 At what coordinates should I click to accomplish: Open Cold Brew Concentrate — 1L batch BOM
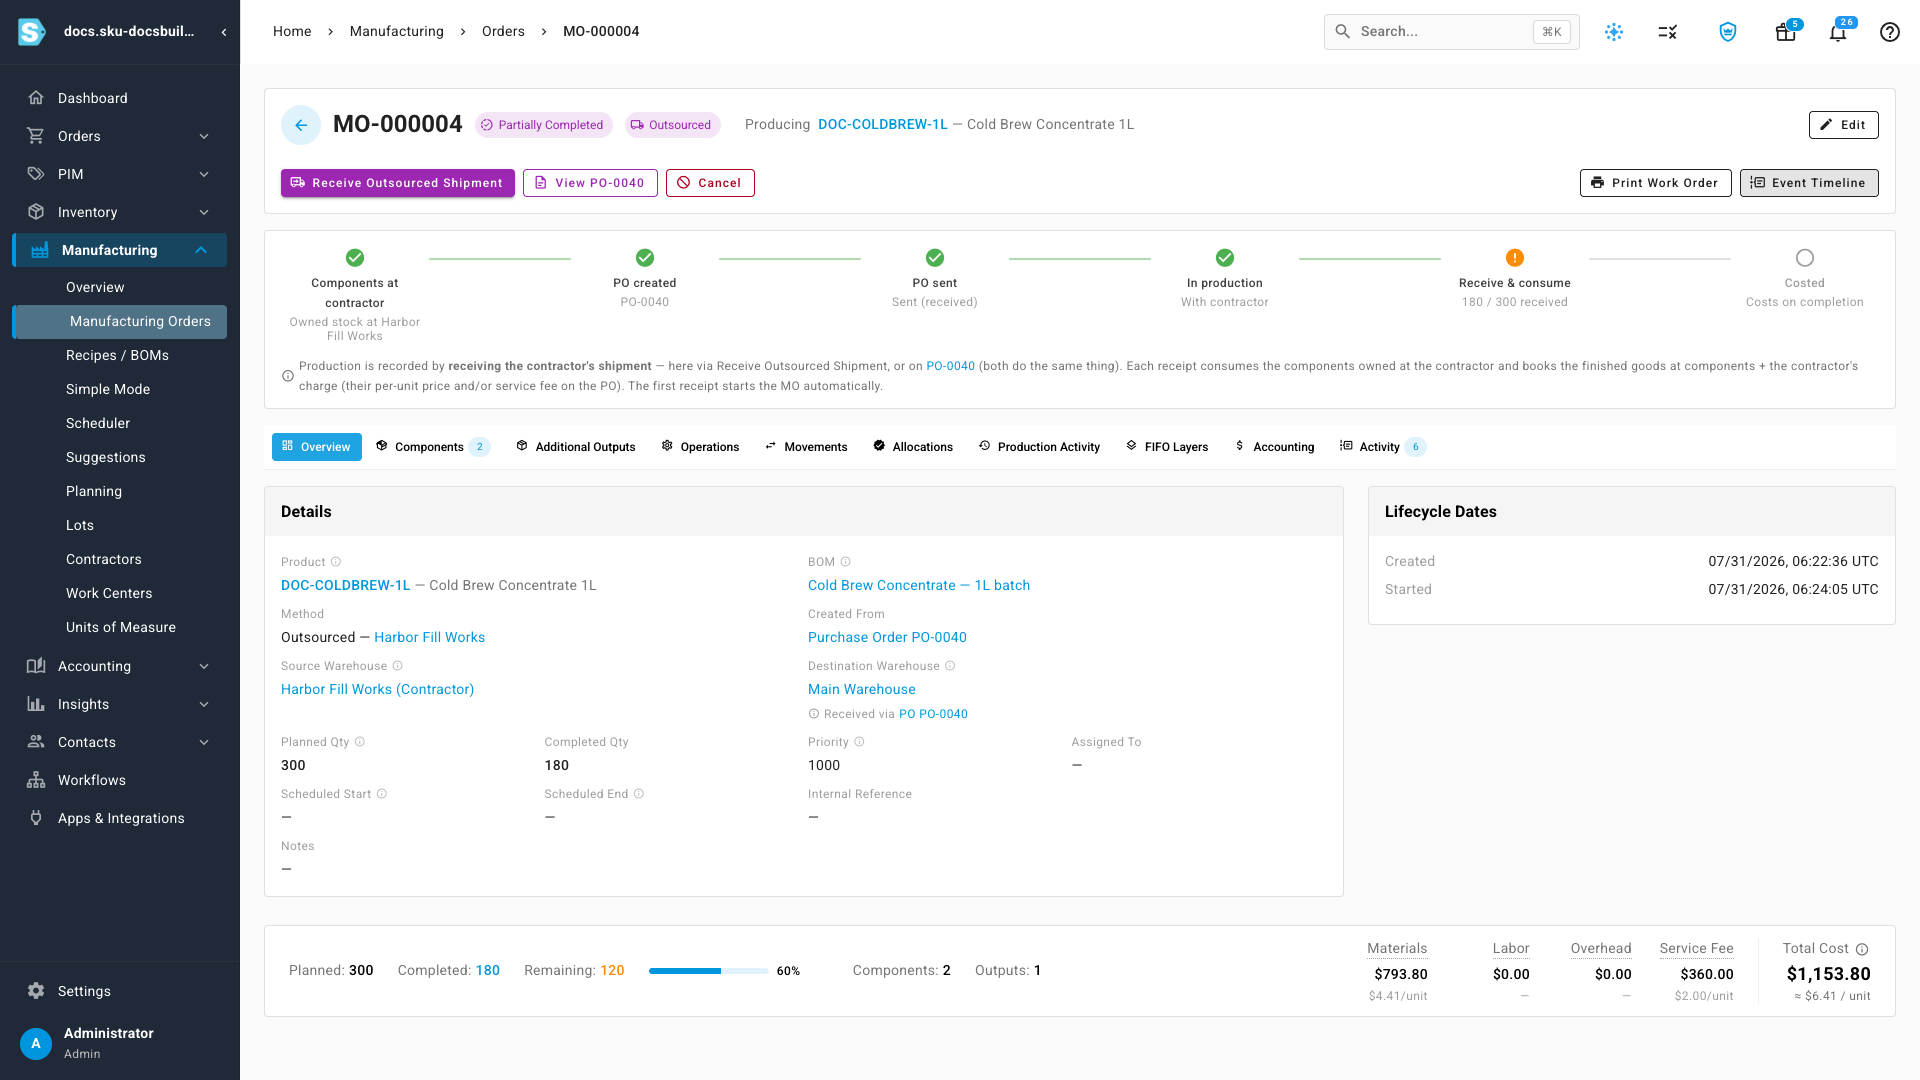919,586
